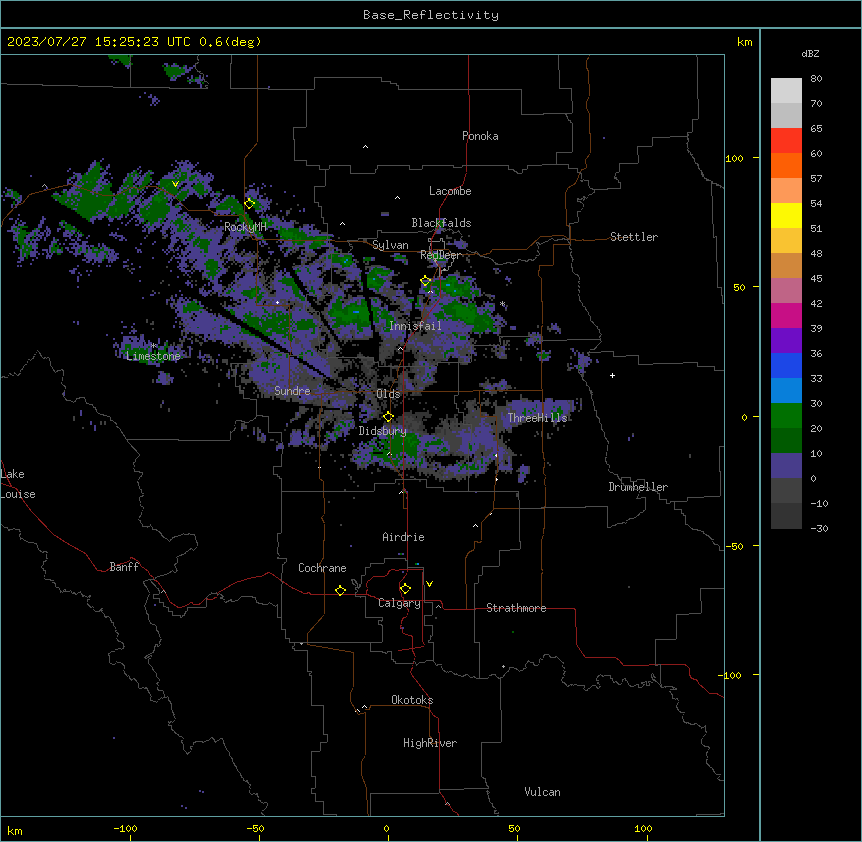Click the HighRiver map label
The width and height of the screenshot is (862, 842).
[430, 743]
